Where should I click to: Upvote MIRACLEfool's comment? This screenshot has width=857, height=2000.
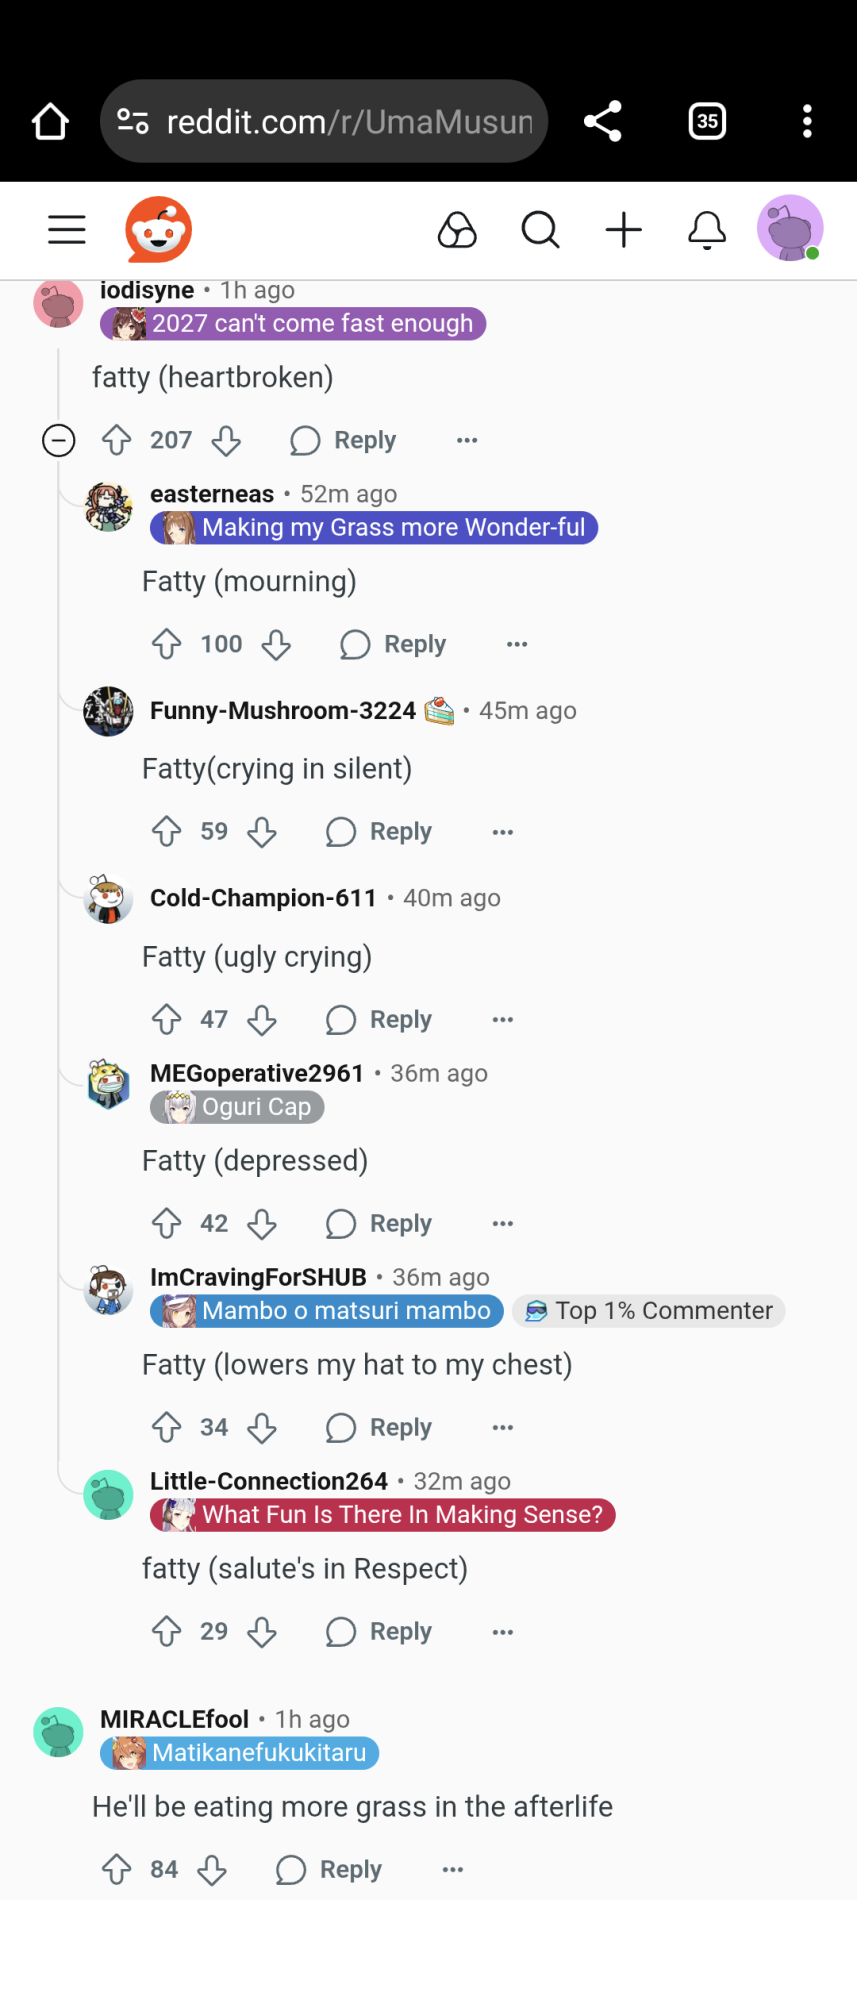pyautogui.click(x=117, y=1870)
